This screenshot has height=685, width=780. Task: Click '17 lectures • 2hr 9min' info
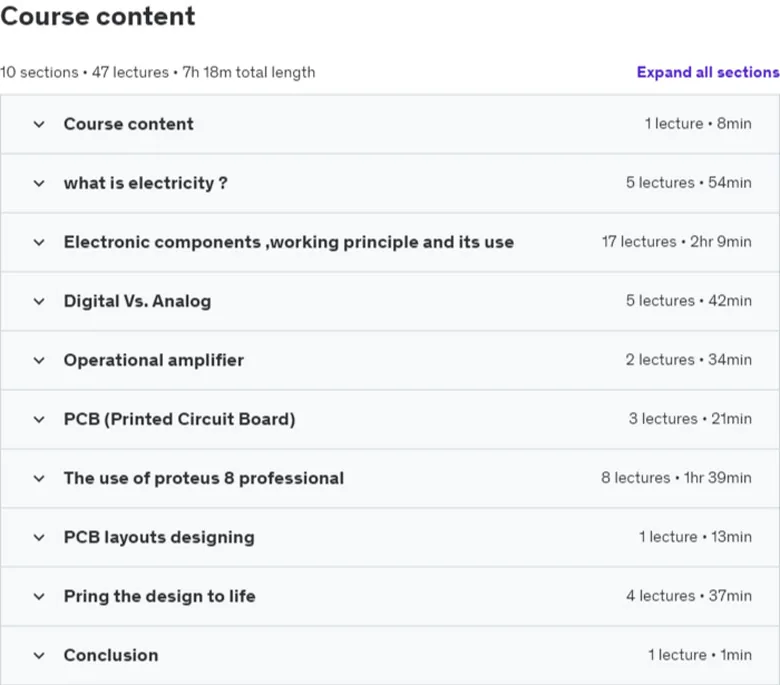coord(677,242)
